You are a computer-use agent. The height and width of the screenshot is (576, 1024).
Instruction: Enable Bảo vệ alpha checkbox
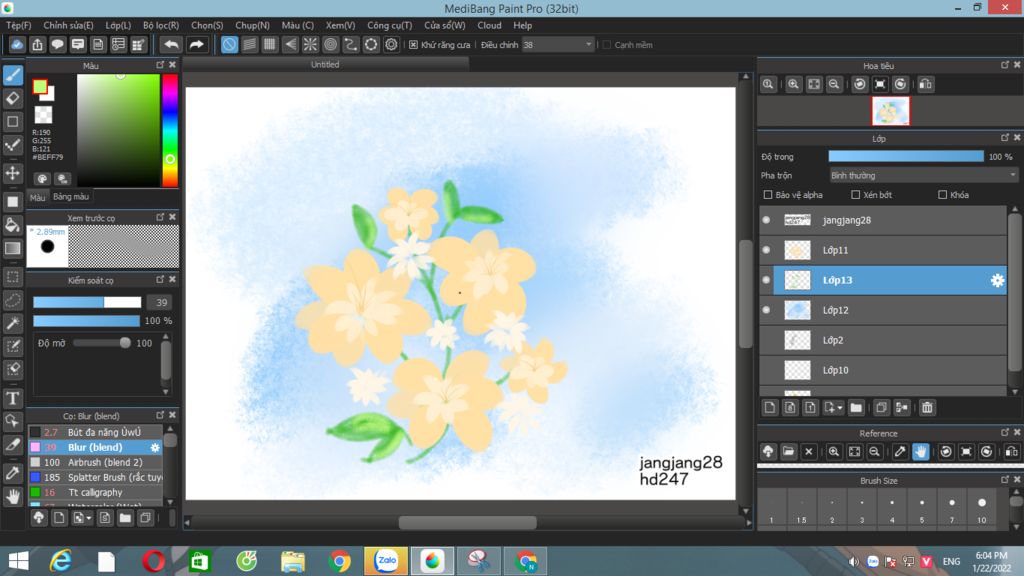tap(768, 195)
